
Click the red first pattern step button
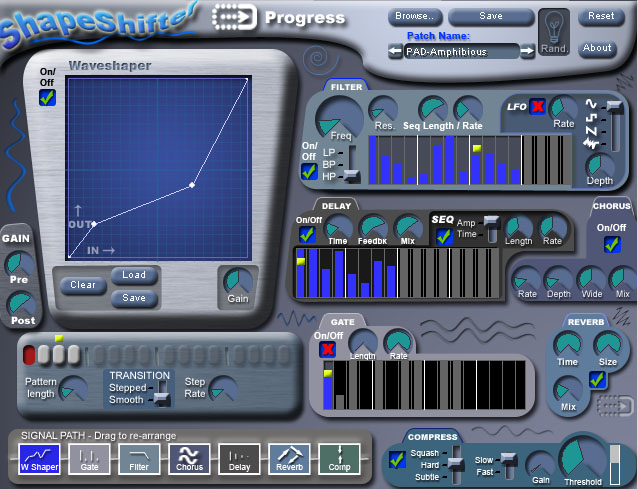29,355
